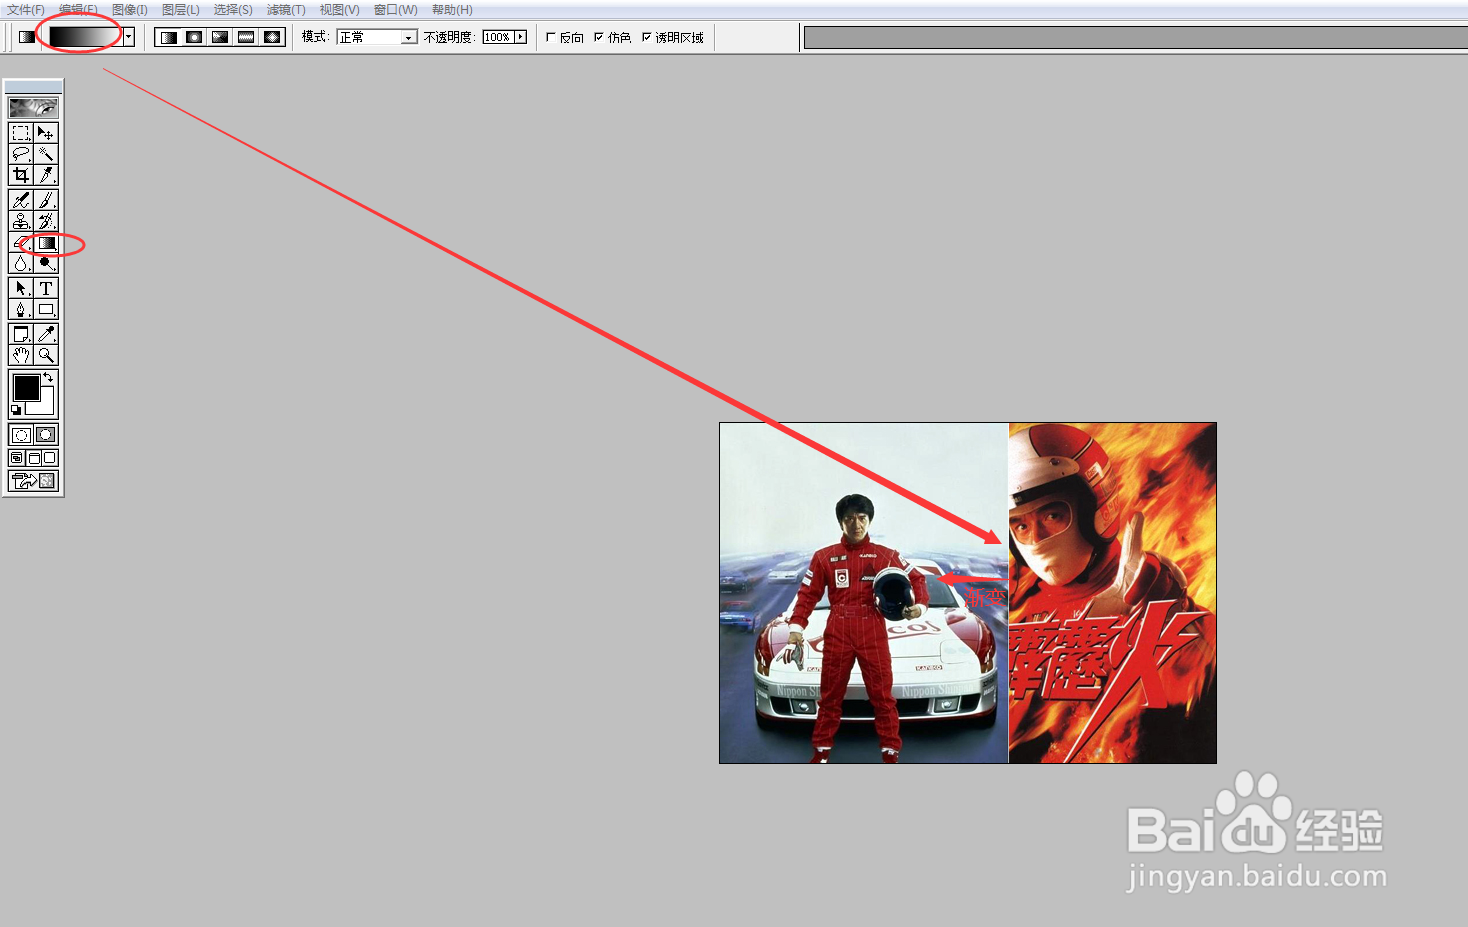Image resolution: width=1468 pixels, height=927 pixels.
Task: Choose Diamond gradient style
Action: tap(272, 37)
